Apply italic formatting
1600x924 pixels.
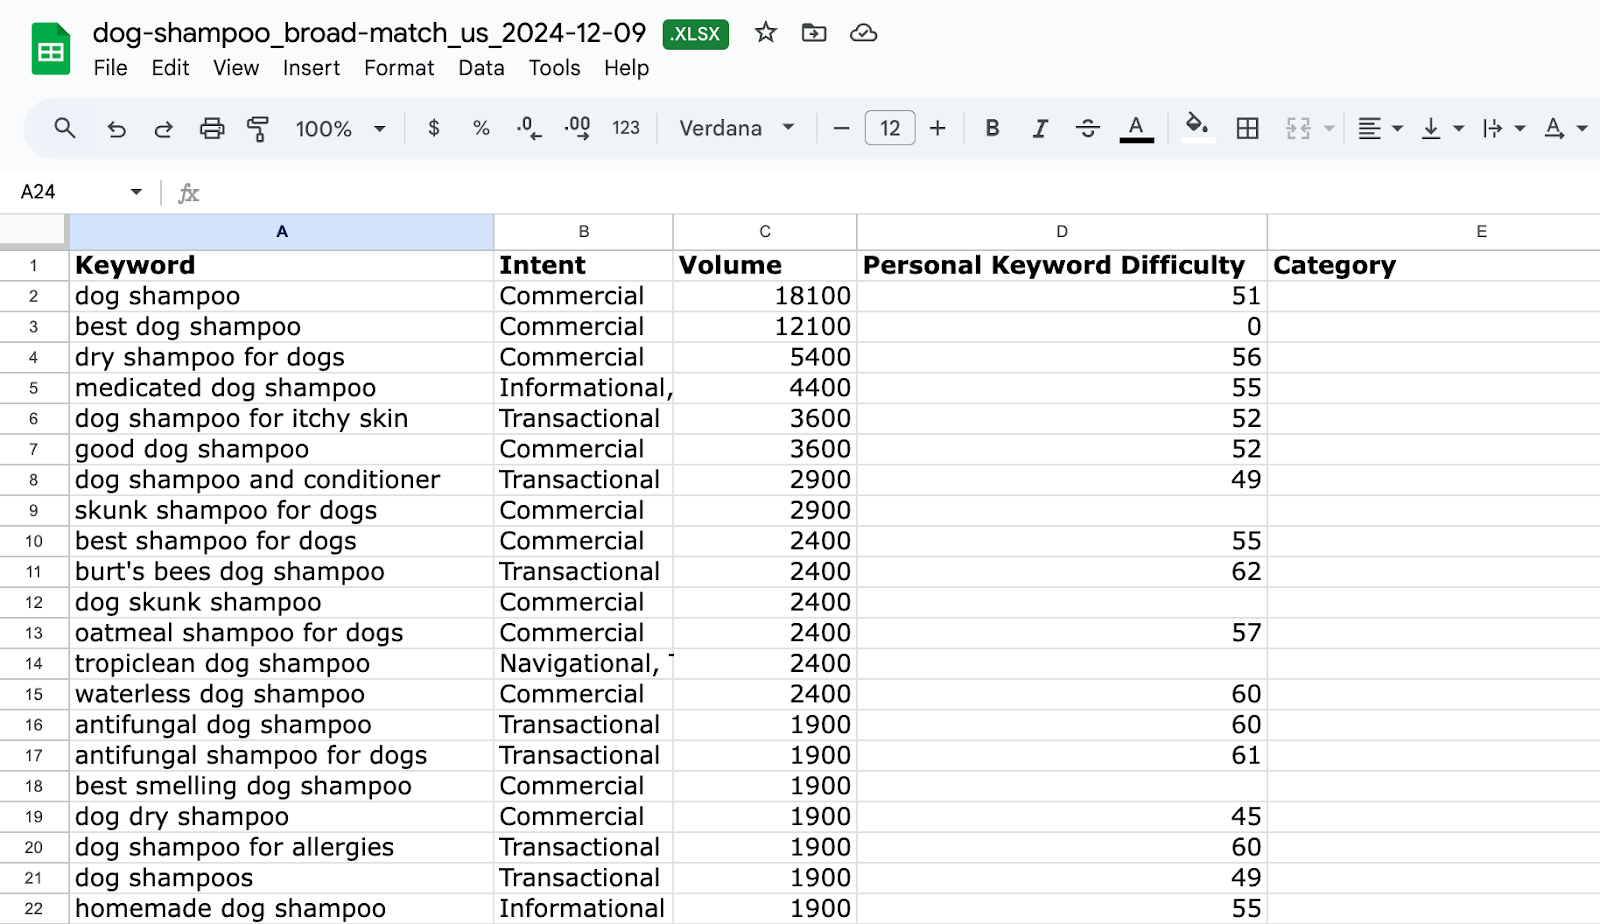[x=1040, y=128]
